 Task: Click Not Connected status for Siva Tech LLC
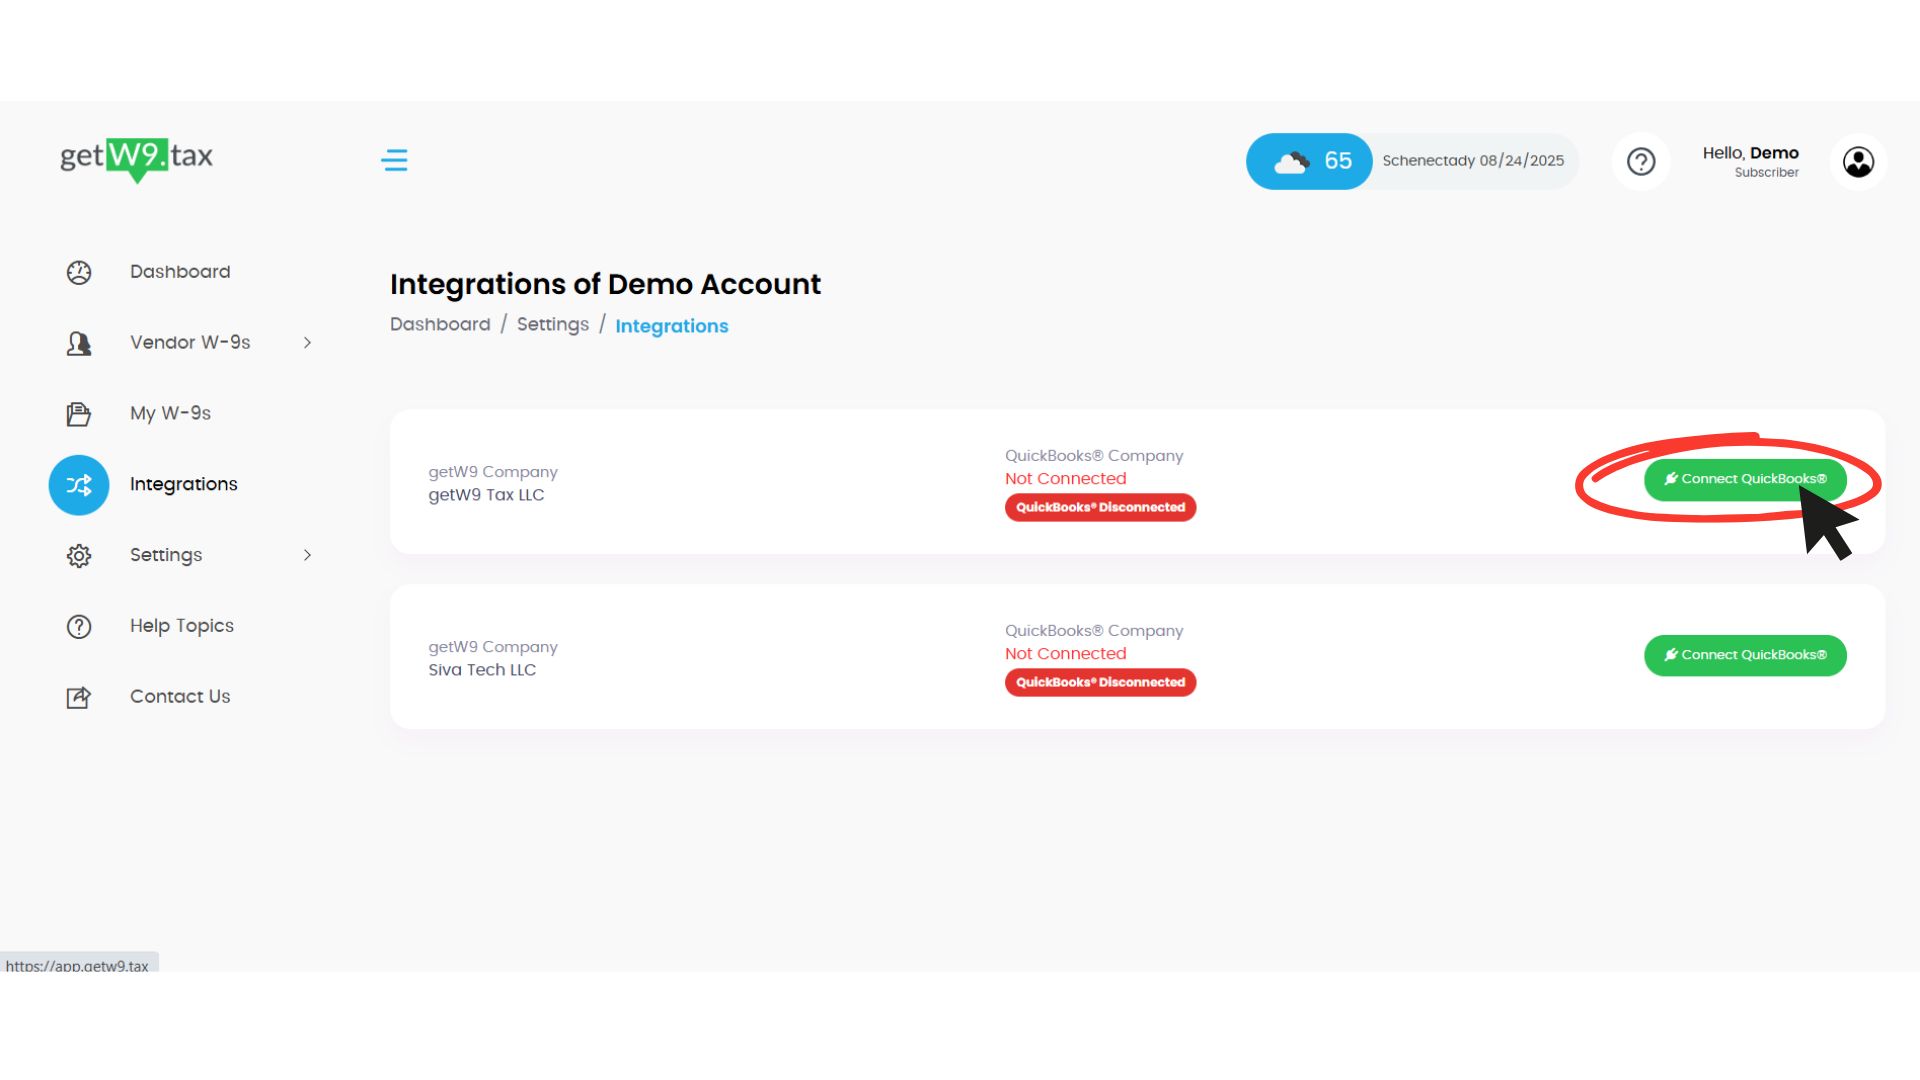pos(1065,654)
